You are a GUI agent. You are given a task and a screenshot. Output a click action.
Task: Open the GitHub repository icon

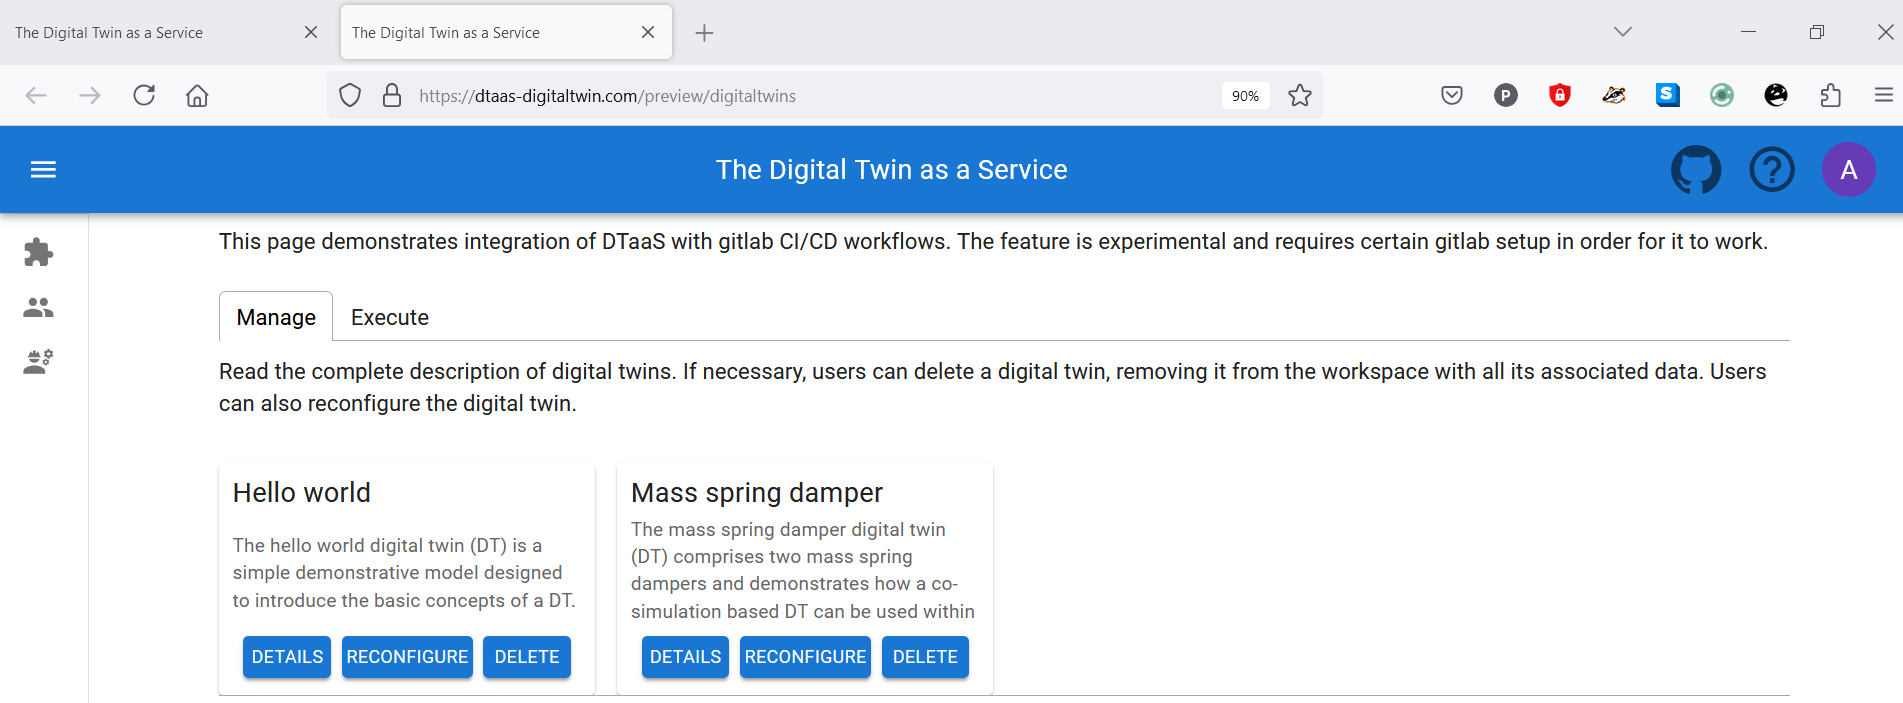point(1696,170)
